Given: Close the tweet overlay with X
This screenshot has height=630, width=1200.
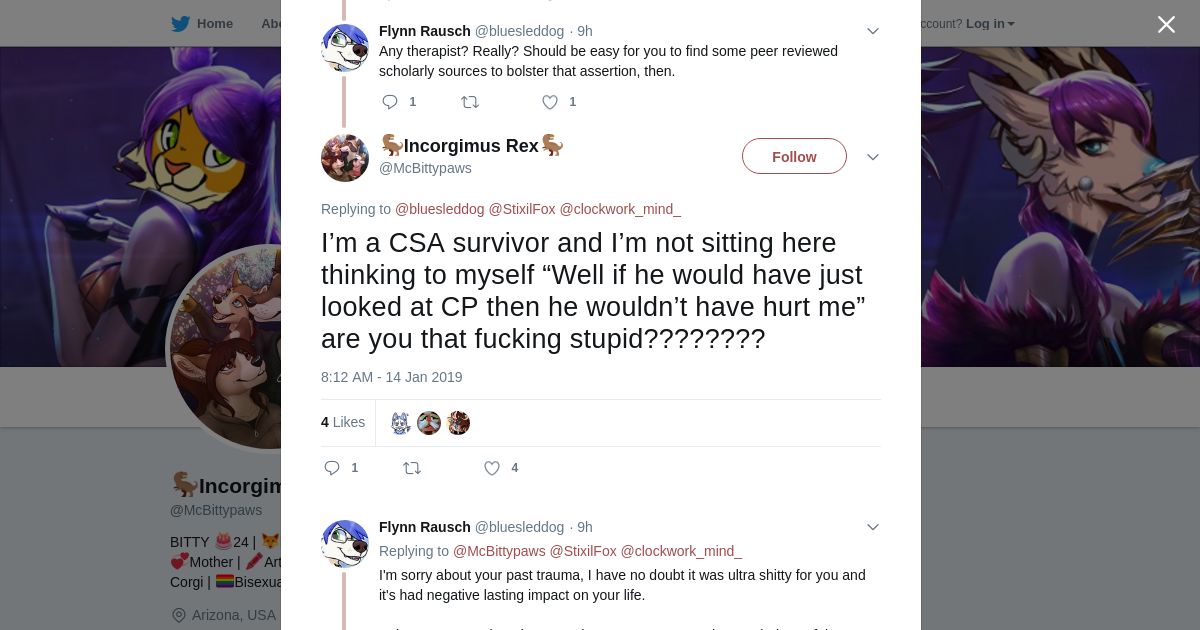Looking at the screenshot, I should [1166, 25].
